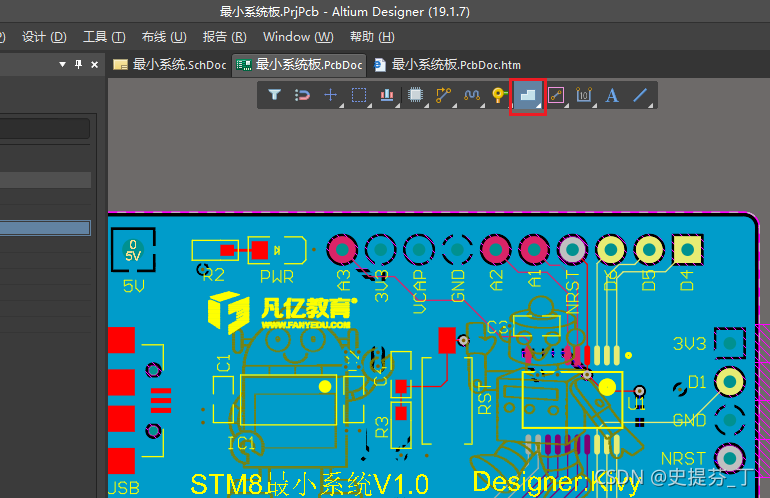The image size is (770, 498).
Task: Select the A3 header pad
Action: pos(342,249)
